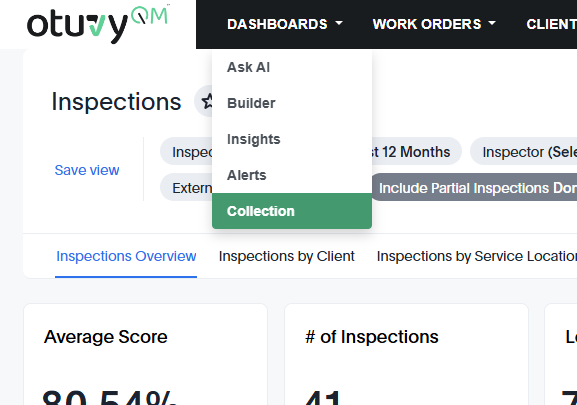This screenshot has height=405, width=577.
Task: Select Ask AI from Dashboards menu
Action: click(x=292, y=67)
